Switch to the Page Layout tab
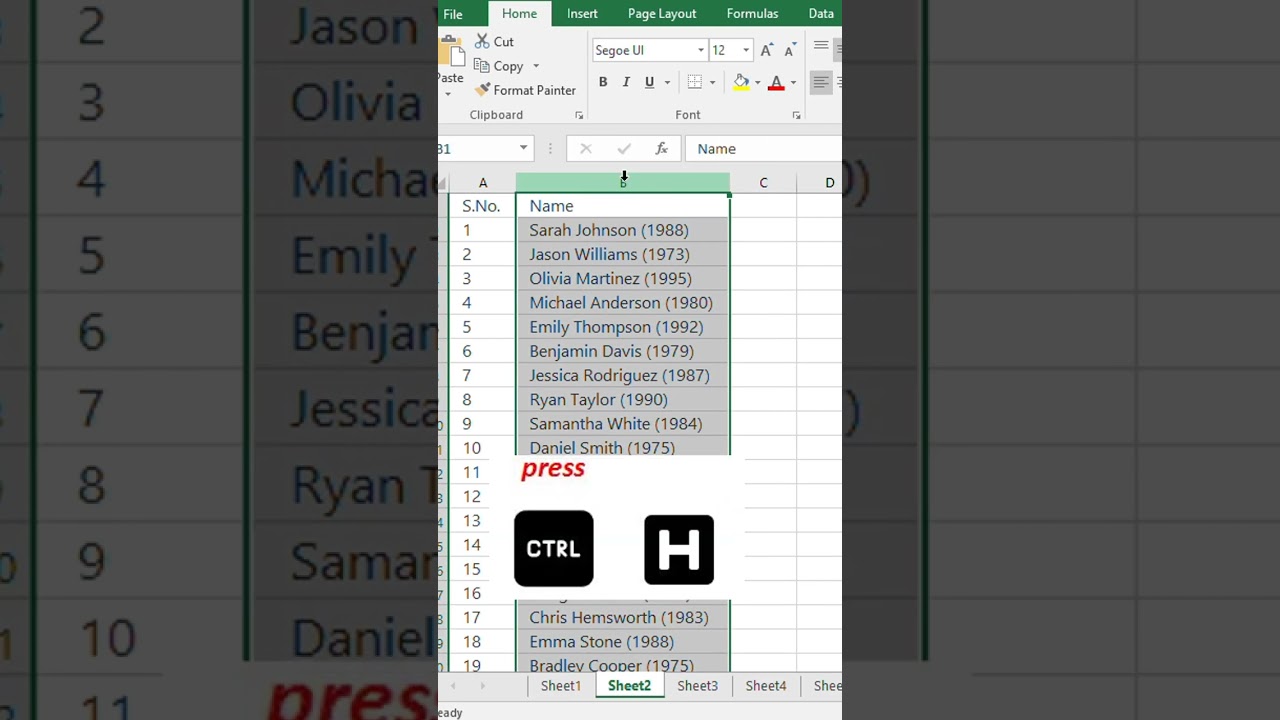Image resolution: width=1280 pixels, height=720 pixels. click(662, 13)
